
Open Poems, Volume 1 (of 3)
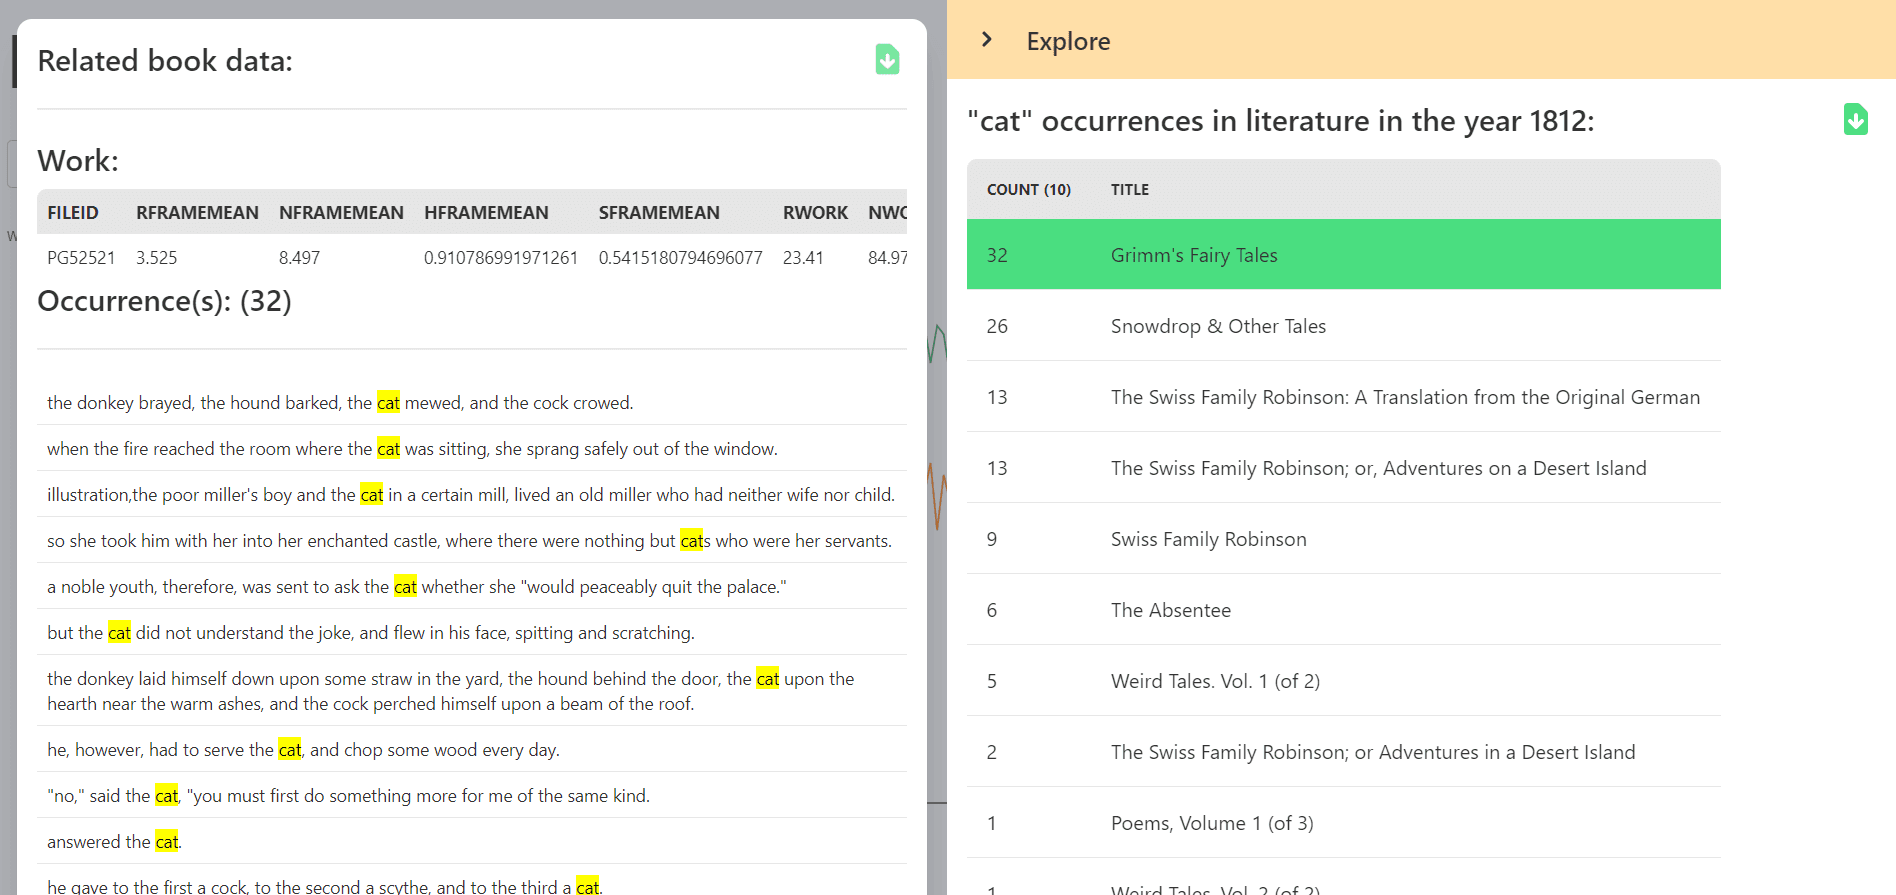pos(1212,823)
